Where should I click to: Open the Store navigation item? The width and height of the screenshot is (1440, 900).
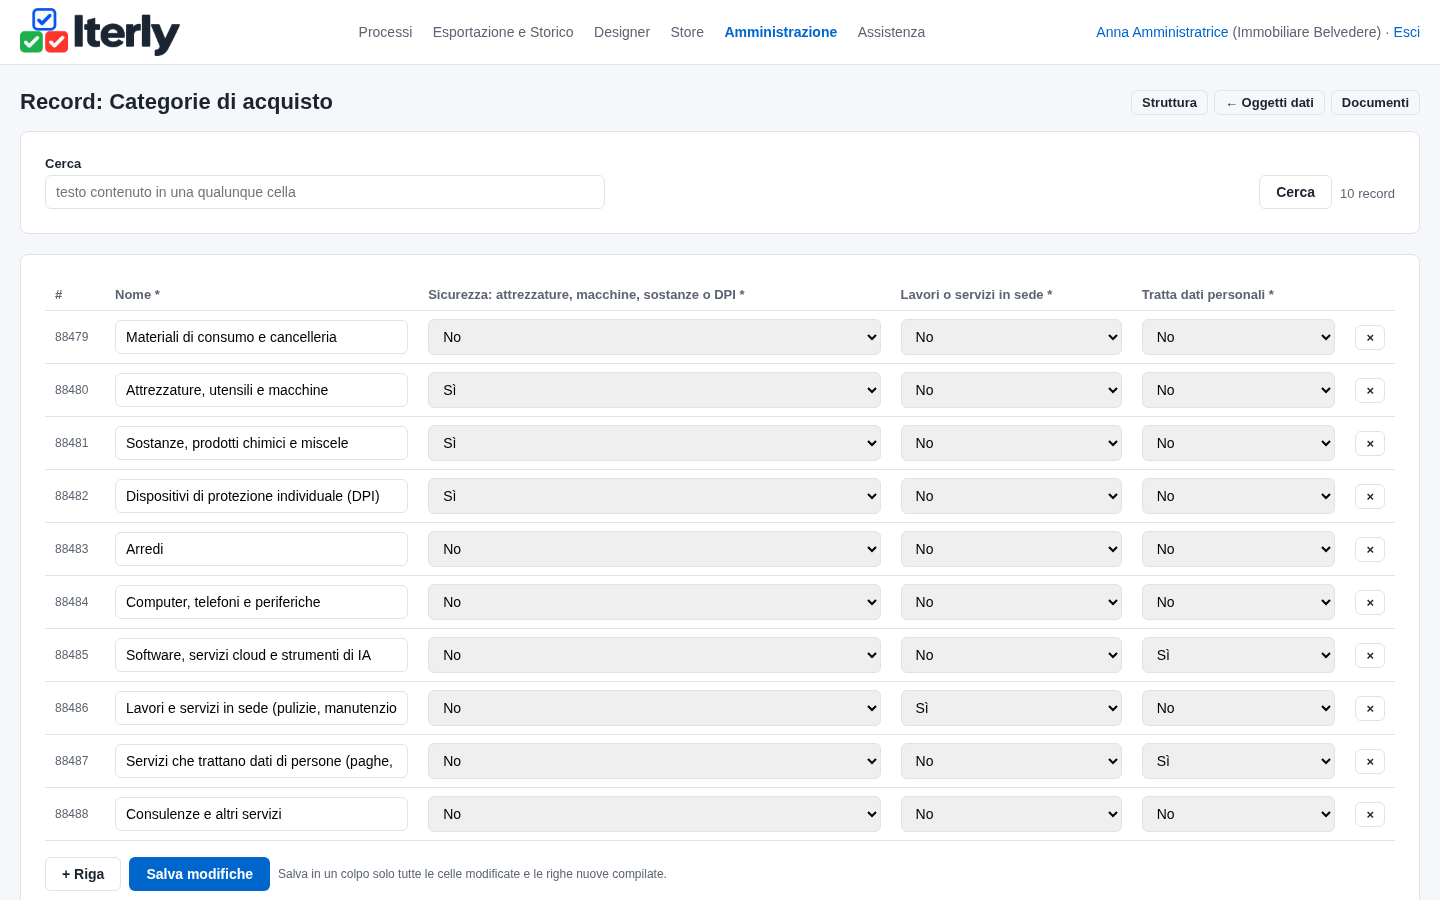point(687,32)
